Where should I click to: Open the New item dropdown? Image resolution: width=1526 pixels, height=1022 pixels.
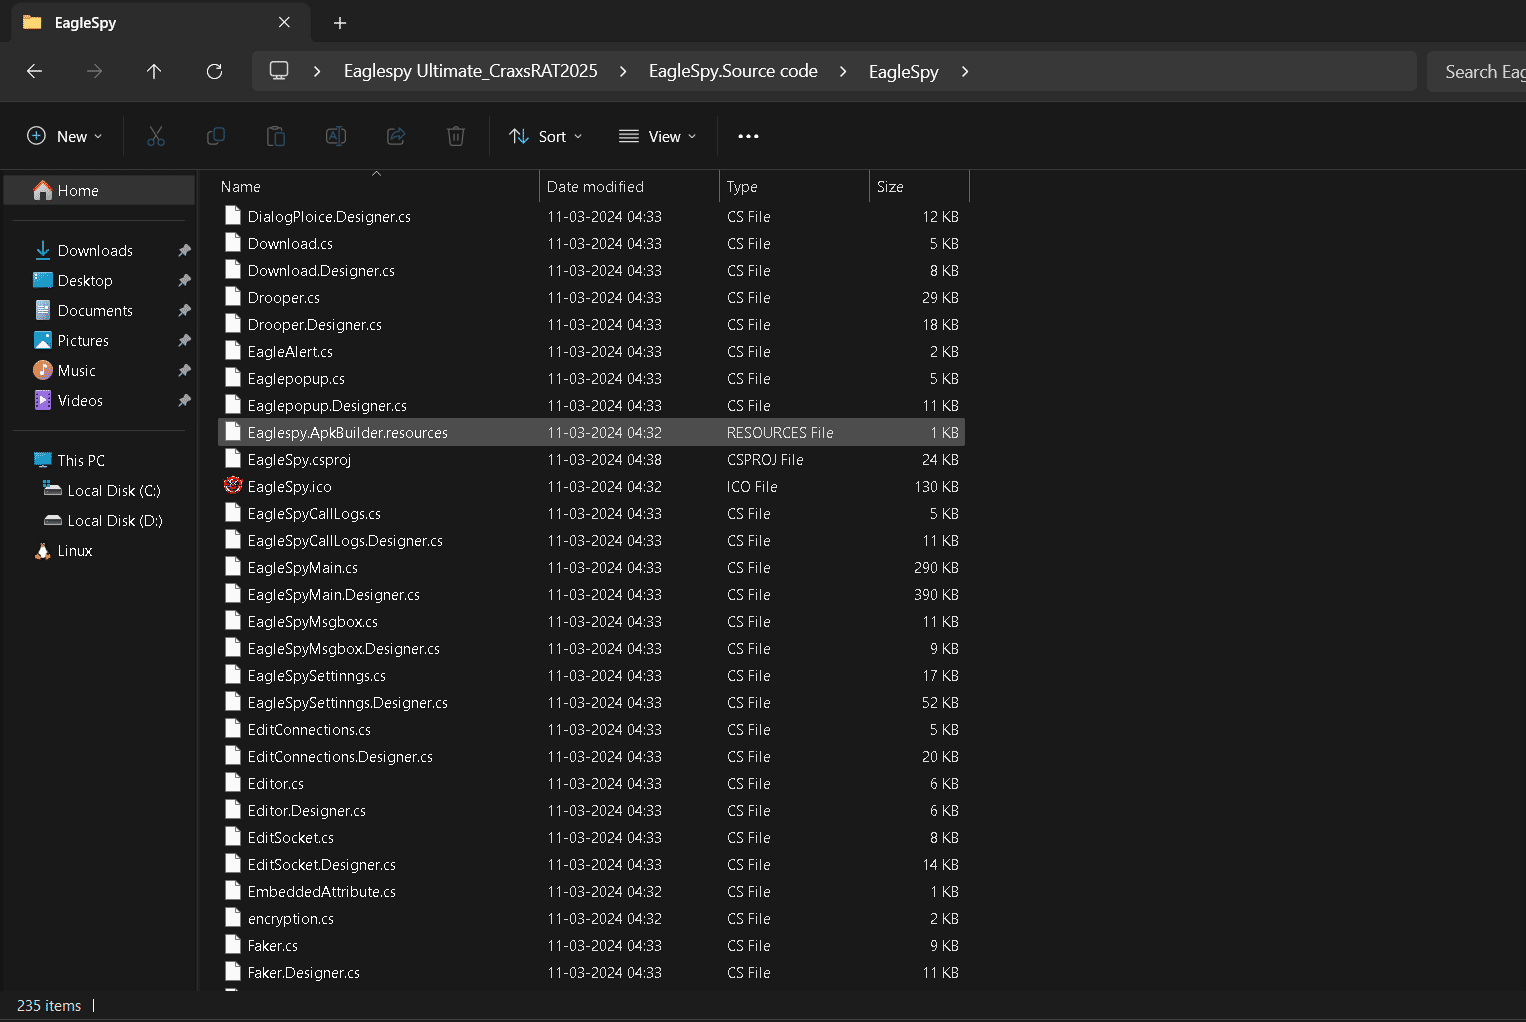point(65,136)
